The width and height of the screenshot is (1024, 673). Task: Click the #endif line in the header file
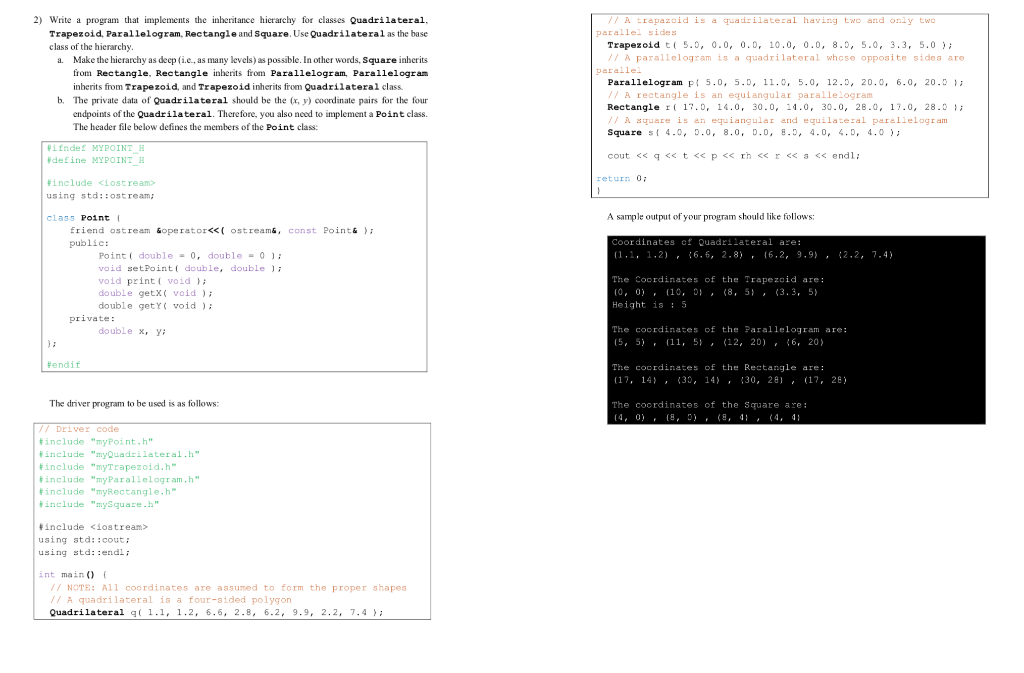point(67,364)
